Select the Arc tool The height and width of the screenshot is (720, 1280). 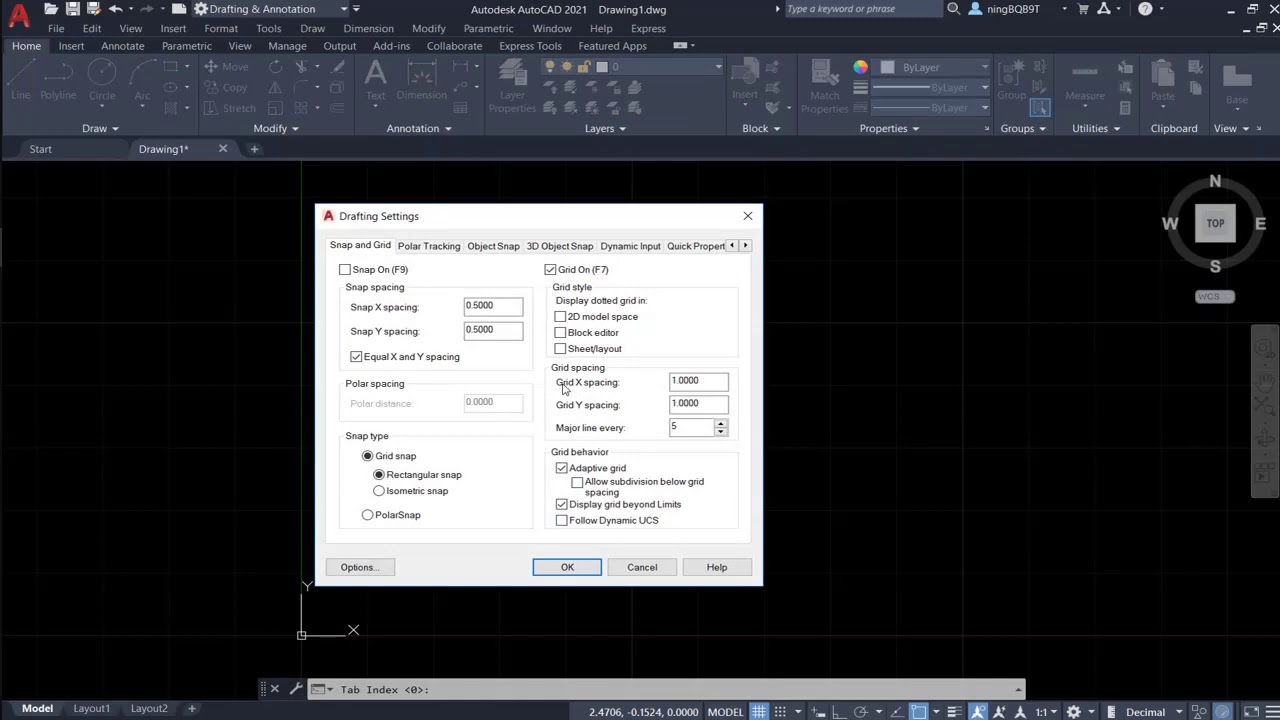143,79
